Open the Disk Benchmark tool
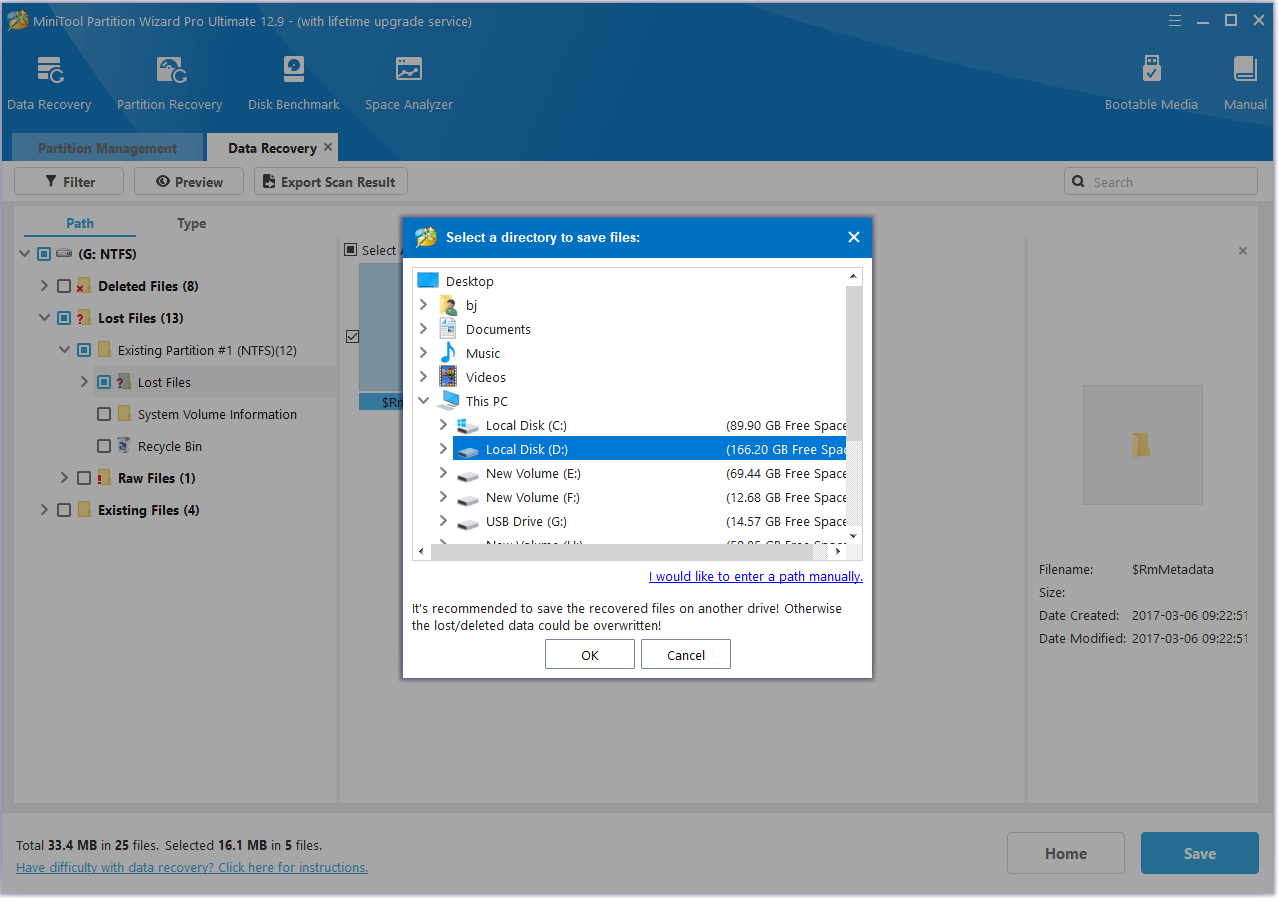1278x898 pixels. [293, 72]
